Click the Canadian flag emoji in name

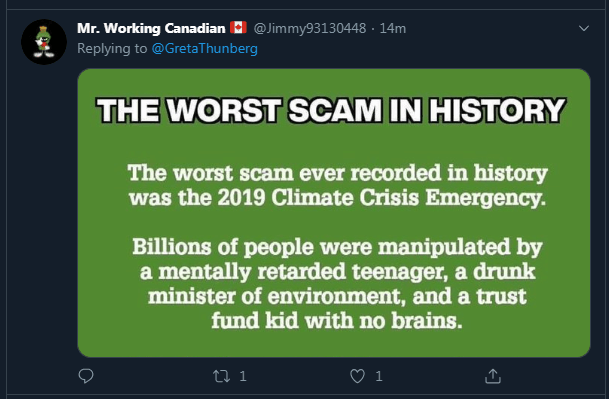tap(238, 28)
